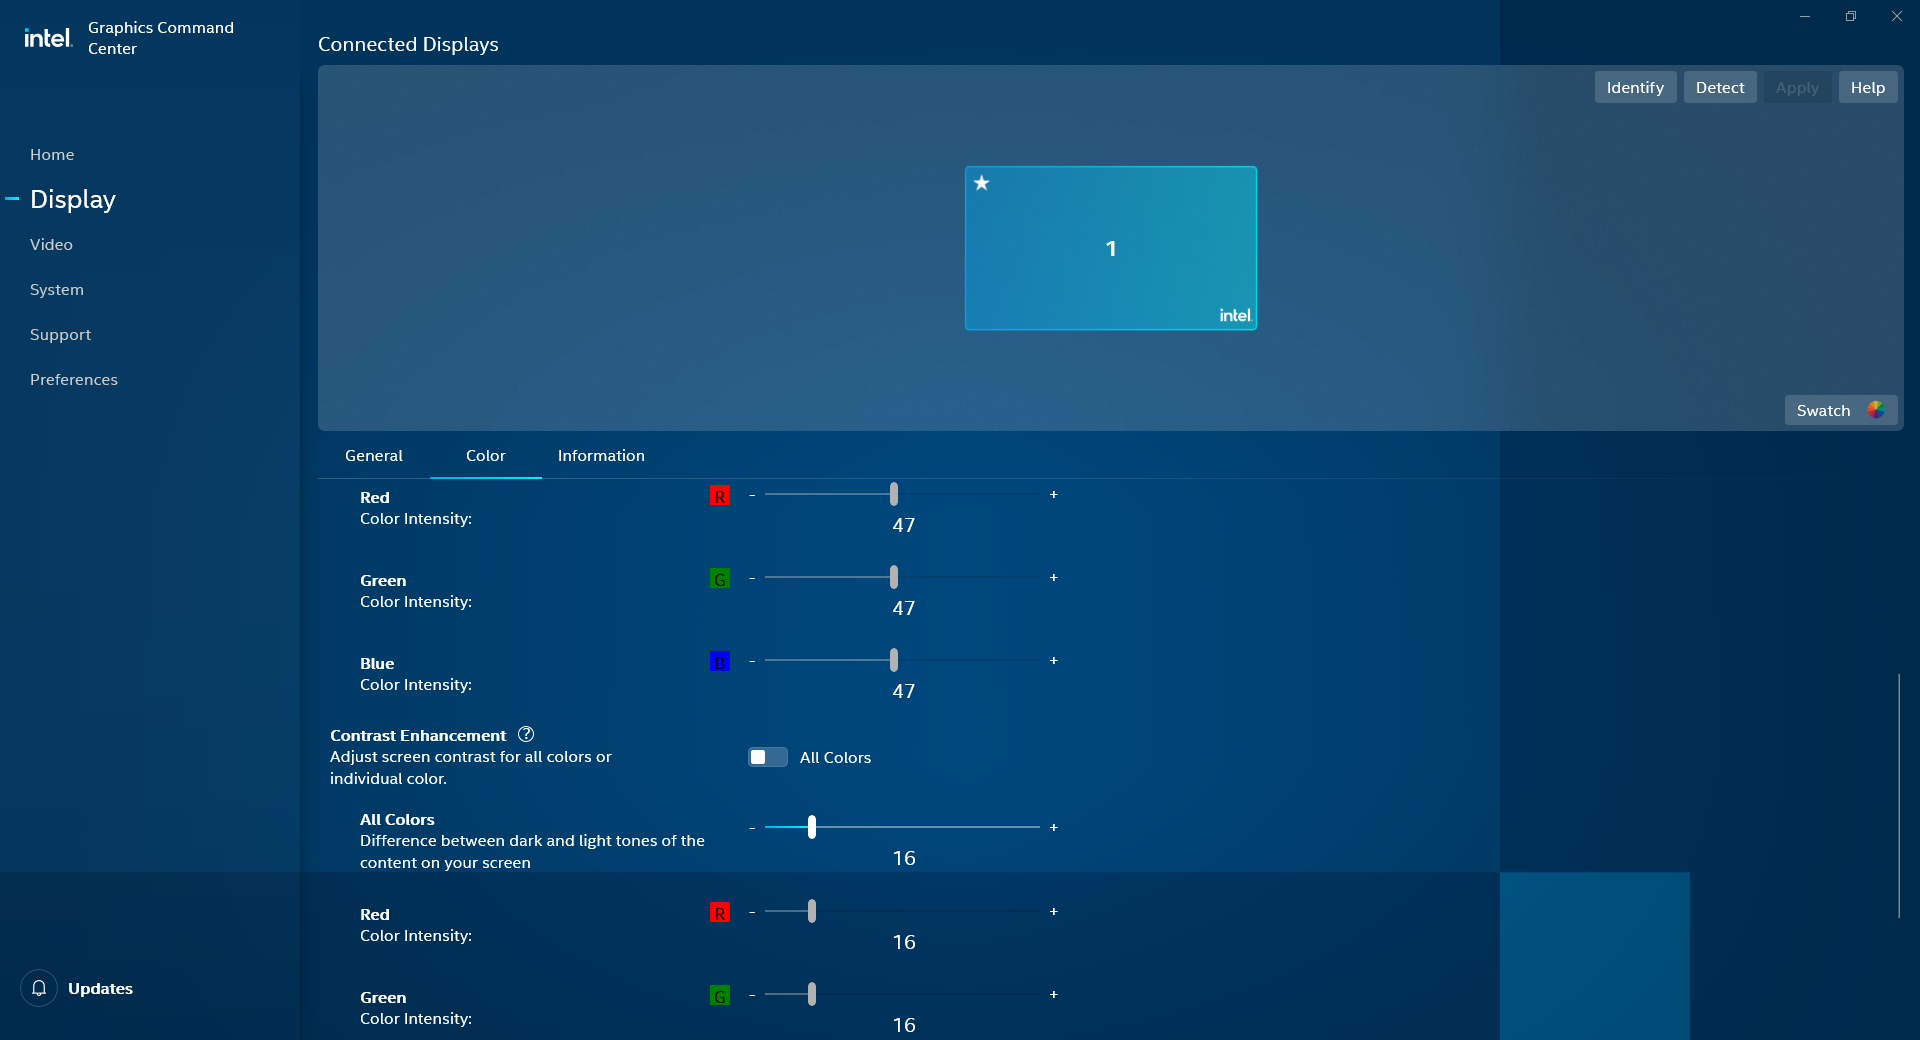This screenshot has width=1920, height=1040.
Task: Click the blue B icon for Blue intensity
Action: (719, 662)
